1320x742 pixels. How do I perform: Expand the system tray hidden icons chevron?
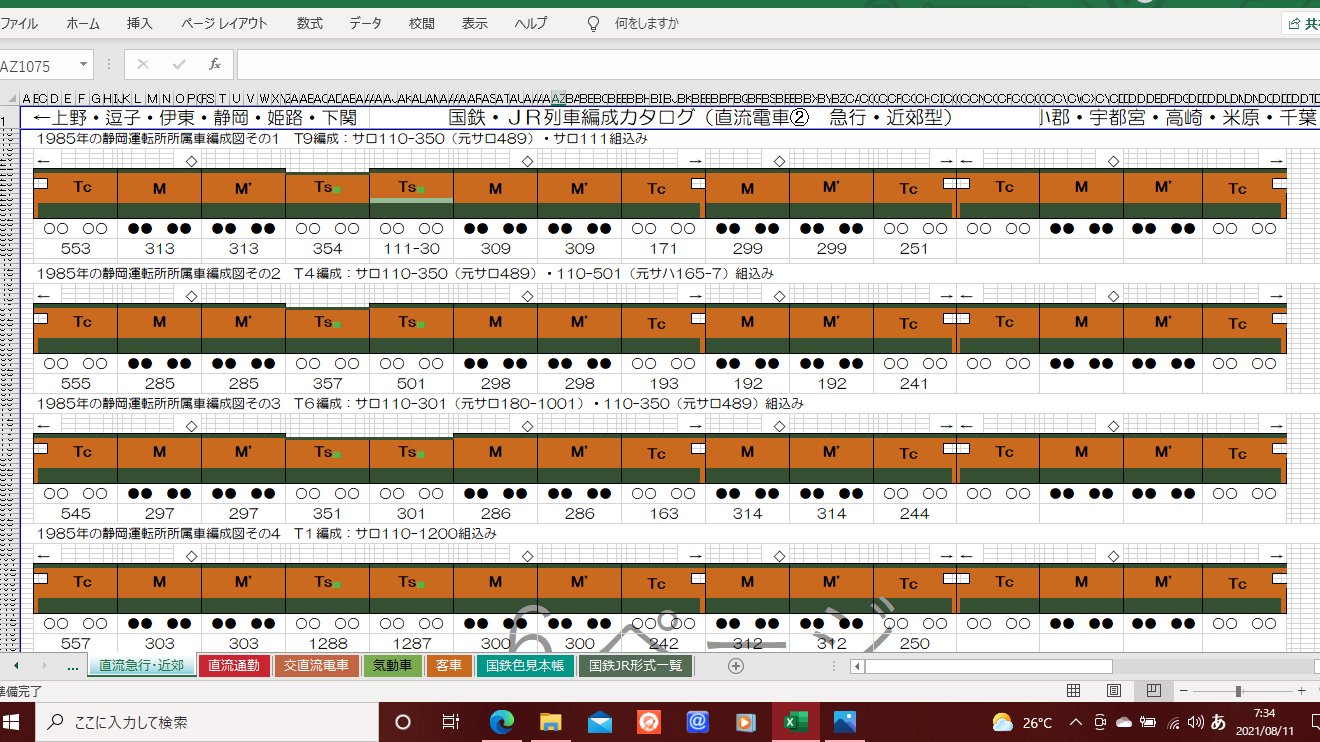click(1075, 722)
